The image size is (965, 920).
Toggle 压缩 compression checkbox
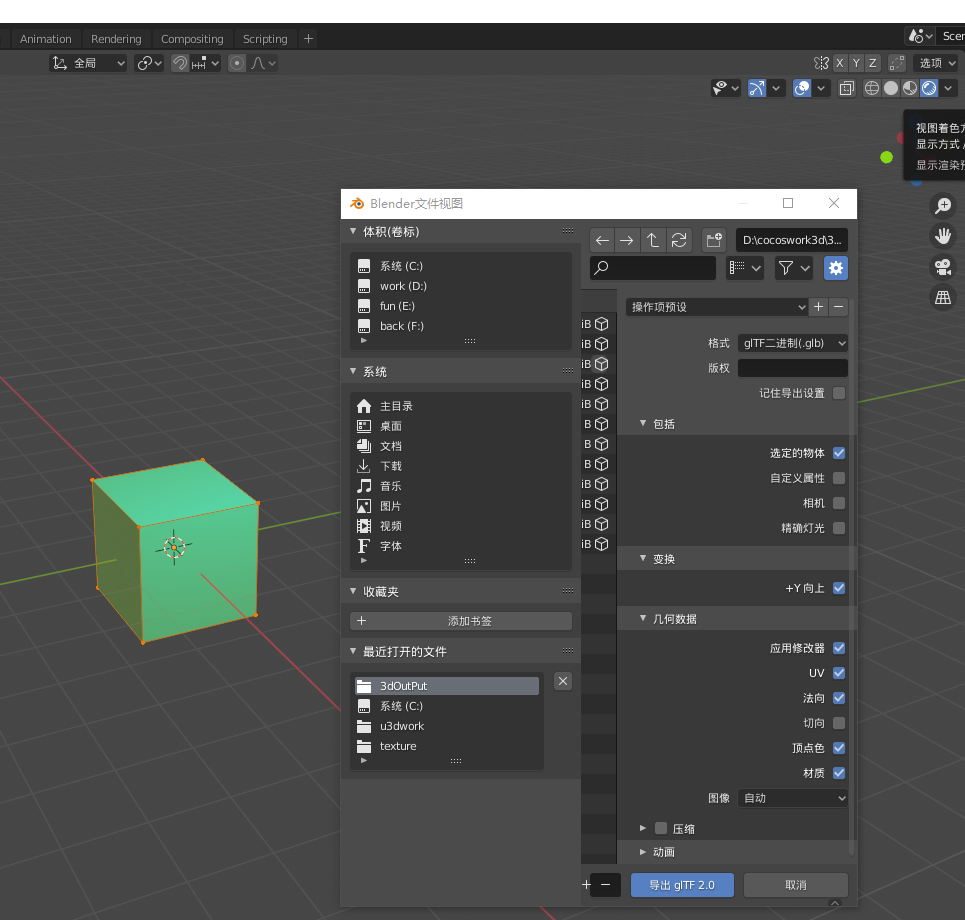coord(661,828)
